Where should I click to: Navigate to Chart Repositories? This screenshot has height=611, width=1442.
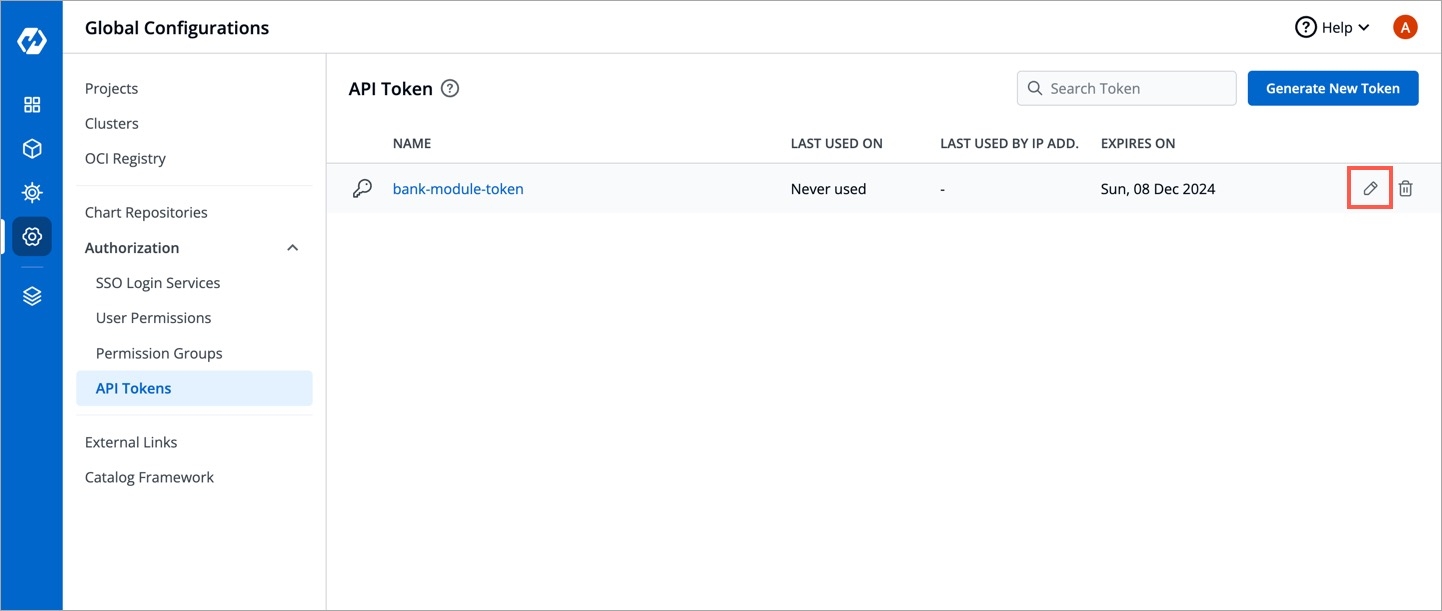pos(146,212)
